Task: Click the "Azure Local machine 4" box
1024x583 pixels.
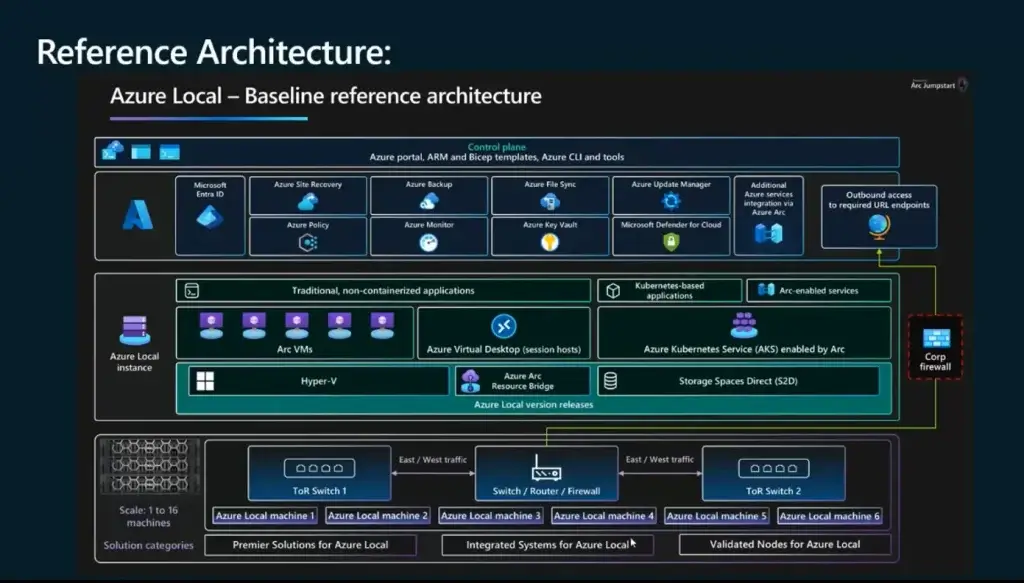Action: click(603, 516)
